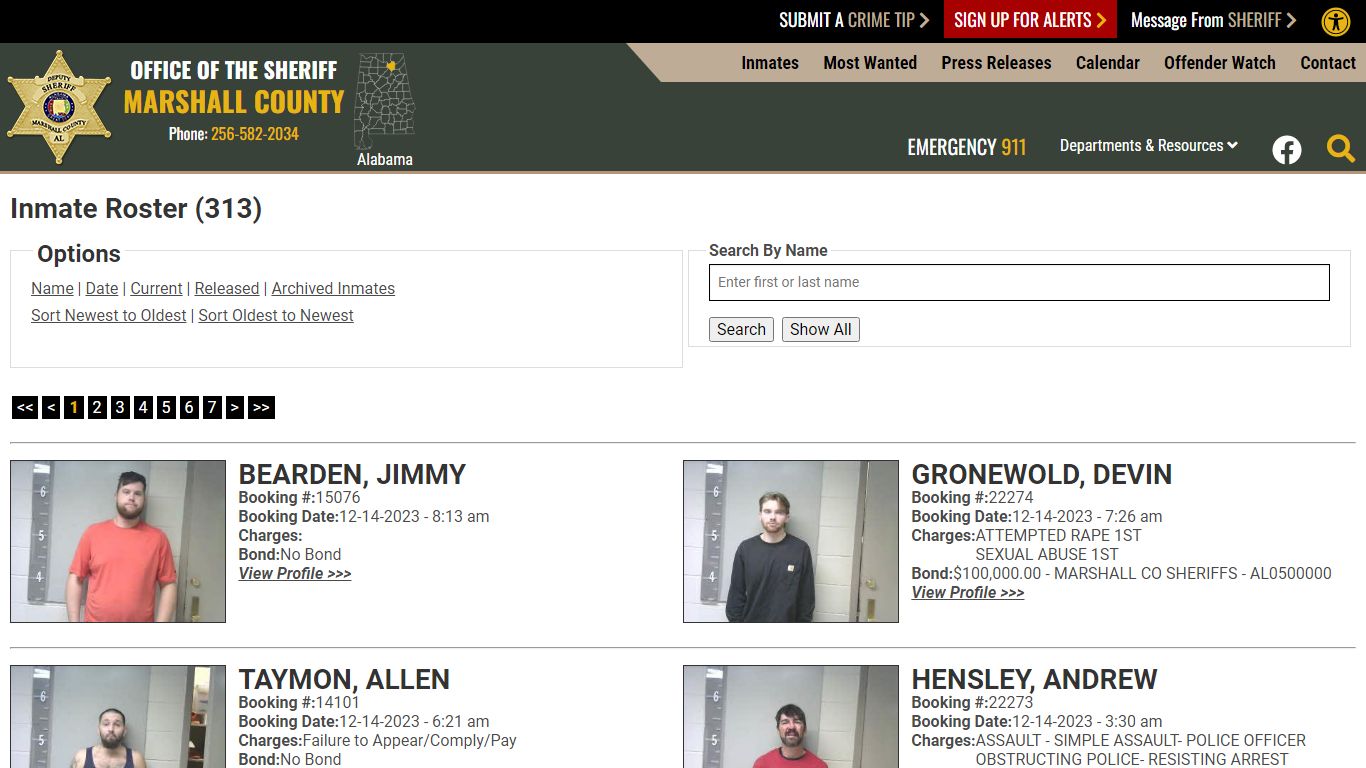Open the Facebook page icon

tap(1287, 150)
